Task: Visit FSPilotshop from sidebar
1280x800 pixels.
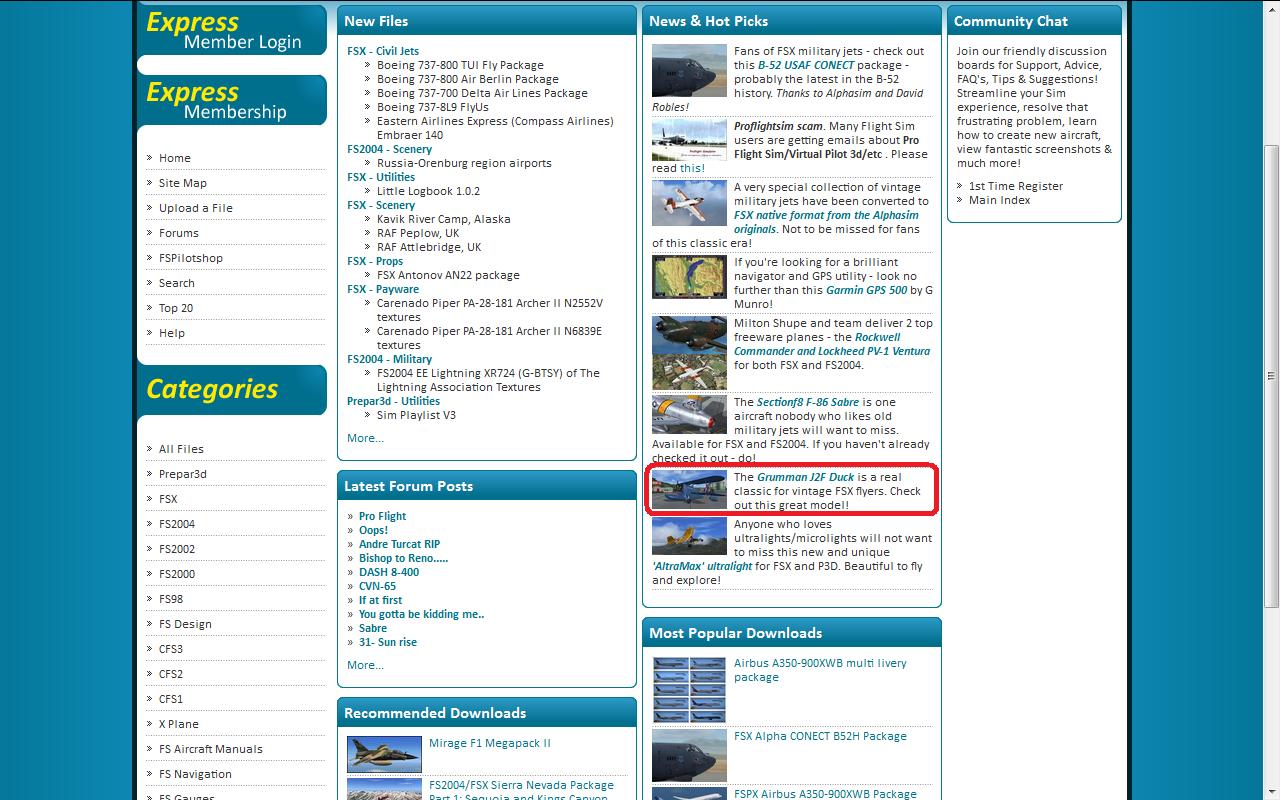Action: click(191, 258)
